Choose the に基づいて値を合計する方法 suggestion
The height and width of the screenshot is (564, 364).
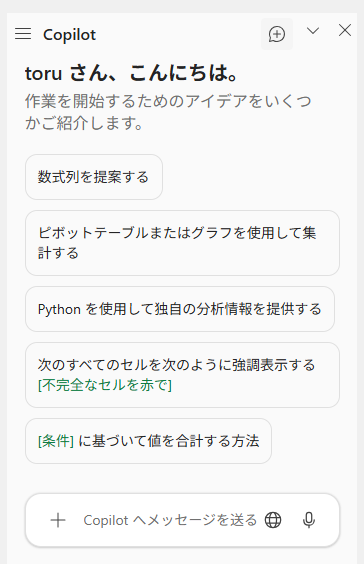point(148,441)
